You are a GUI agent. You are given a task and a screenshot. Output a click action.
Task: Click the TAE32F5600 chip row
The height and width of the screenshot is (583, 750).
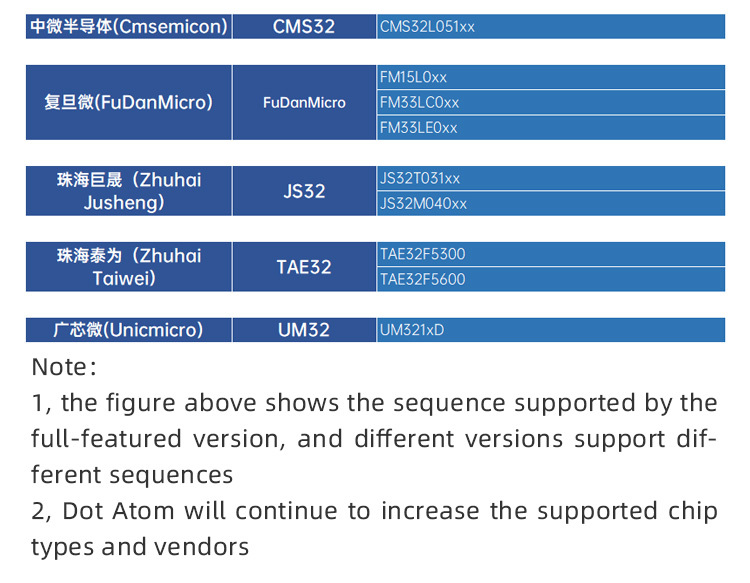pyautogui.click(x=551, y=279)
